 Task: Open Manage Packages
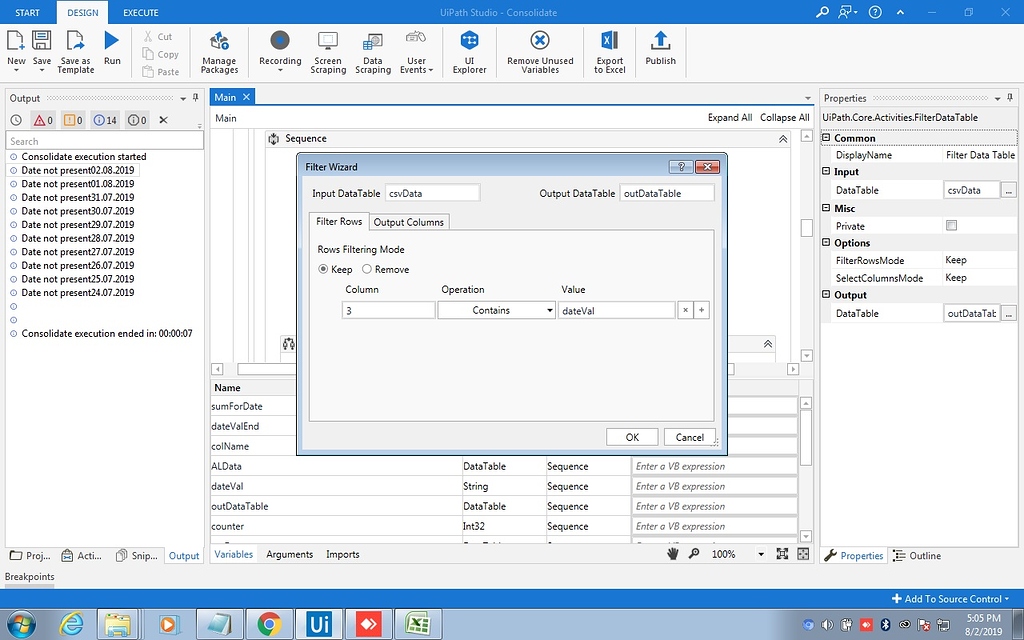(x=219, y=50)
